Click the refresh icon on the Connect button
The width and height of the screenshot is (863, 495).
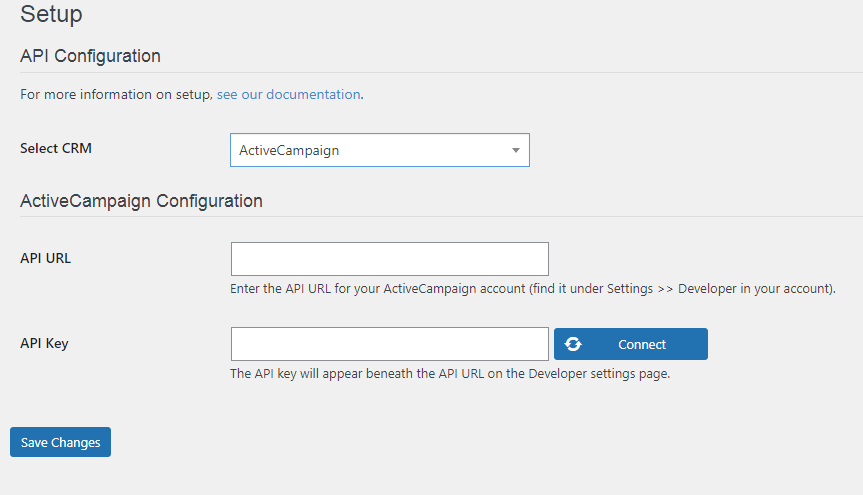click(x=573, y=344)
